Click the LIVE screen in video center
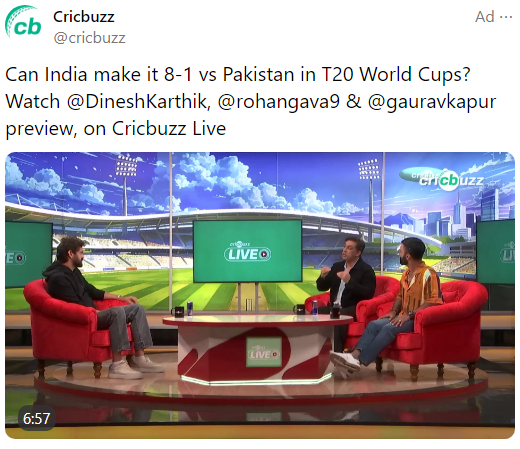520x449 pixels. [248, 251]
